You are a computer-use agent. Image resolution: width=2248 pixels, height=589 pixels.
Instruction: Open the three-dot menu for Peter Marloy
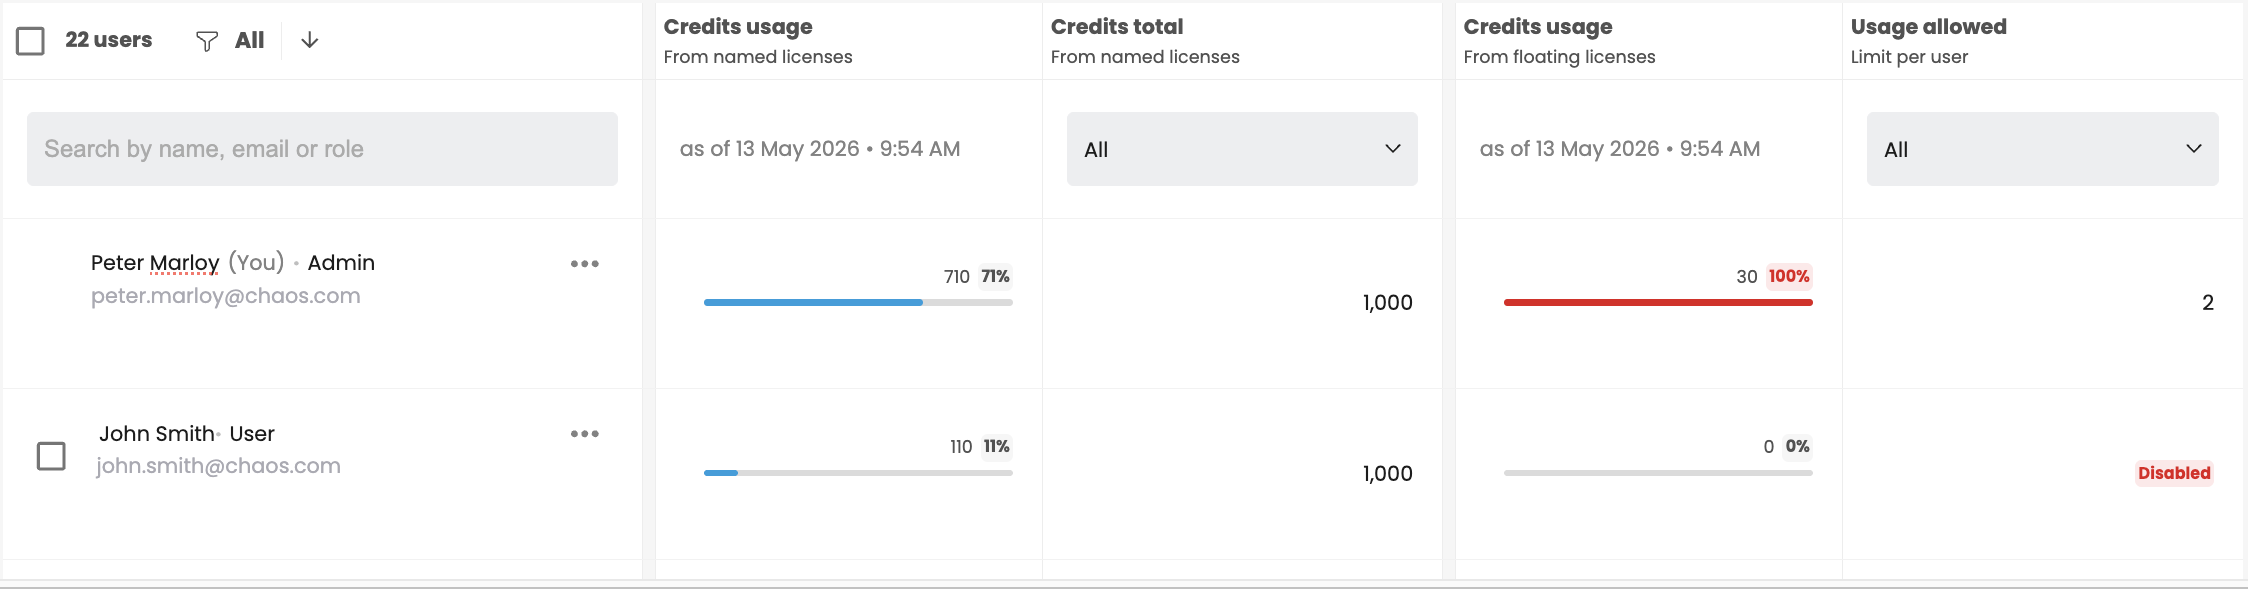pos(585,264)
